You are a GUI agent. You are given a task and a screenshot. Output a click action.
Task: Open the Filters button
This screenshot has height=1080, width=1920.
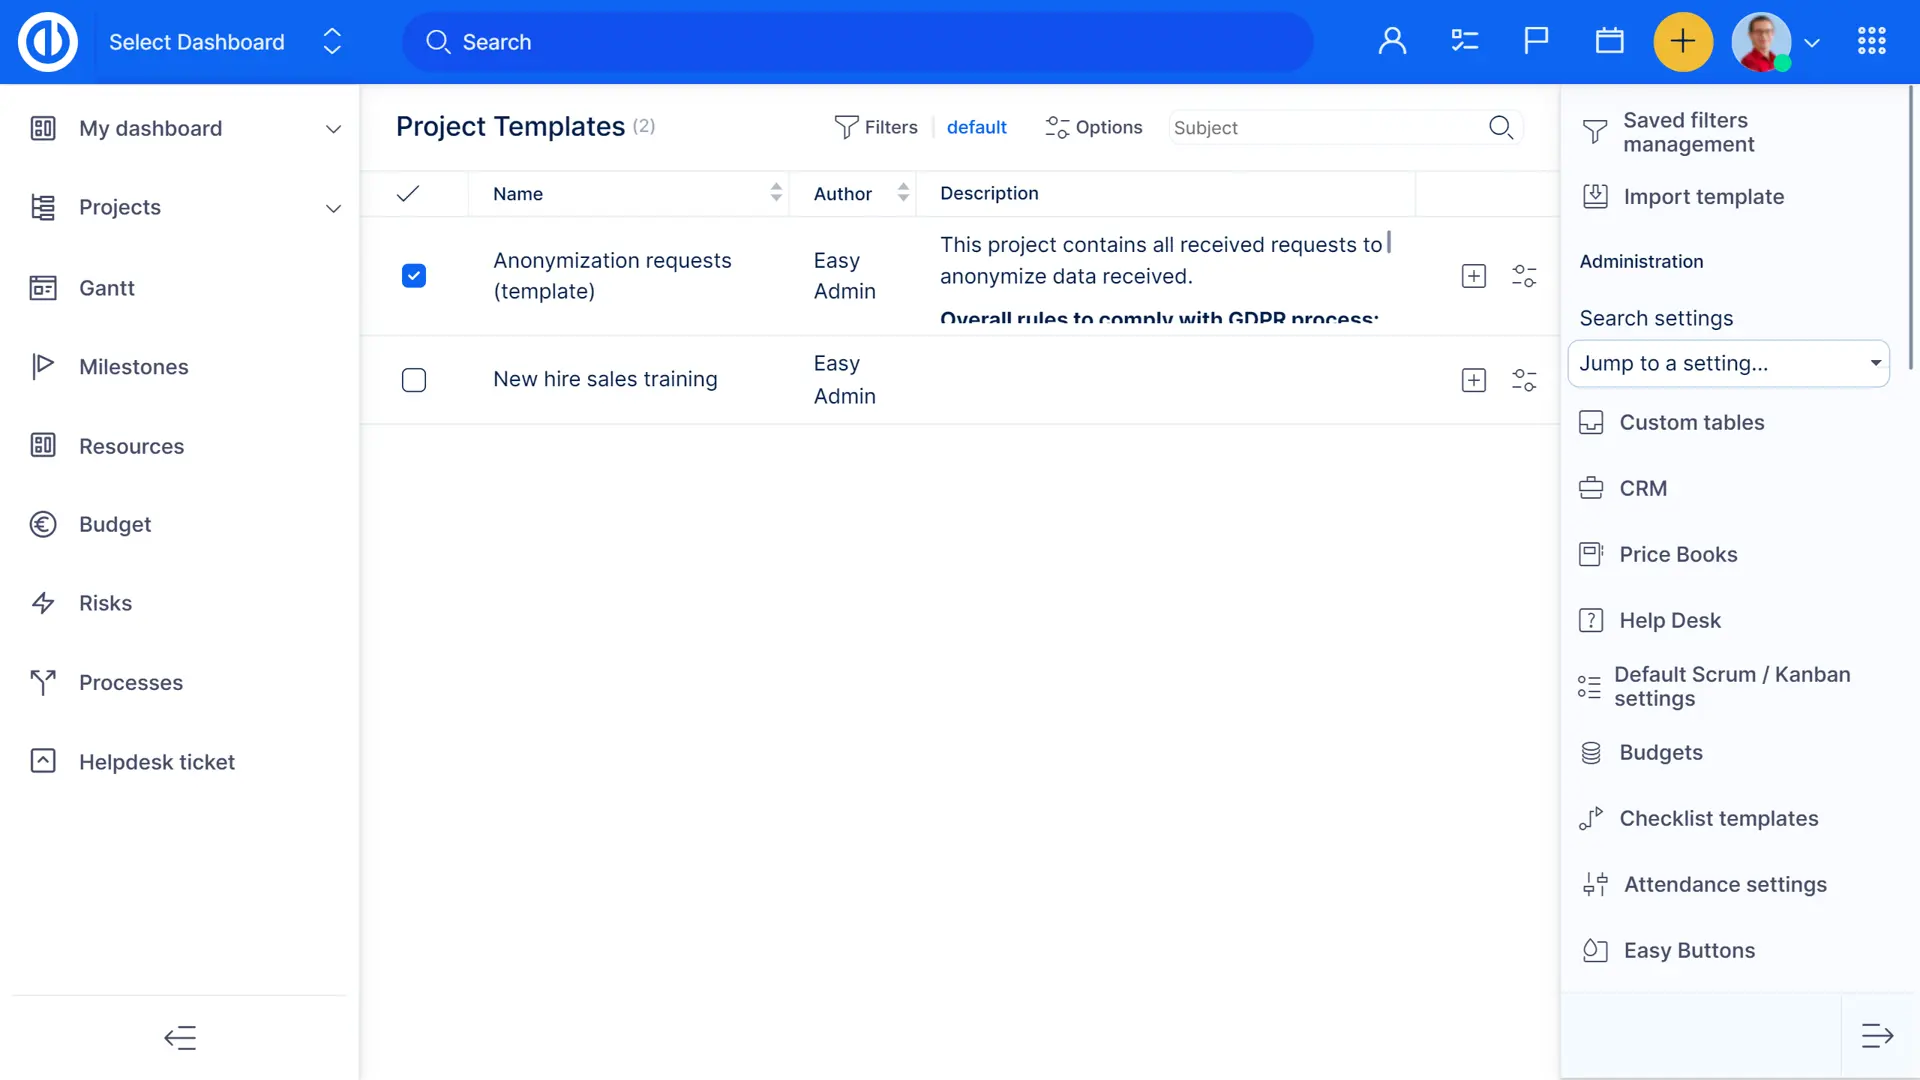876,127
